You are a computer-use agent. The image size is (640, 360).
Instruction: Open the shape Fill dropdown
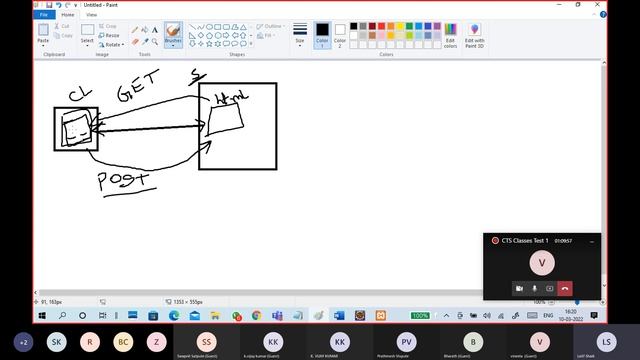click(x=267, y=36)
